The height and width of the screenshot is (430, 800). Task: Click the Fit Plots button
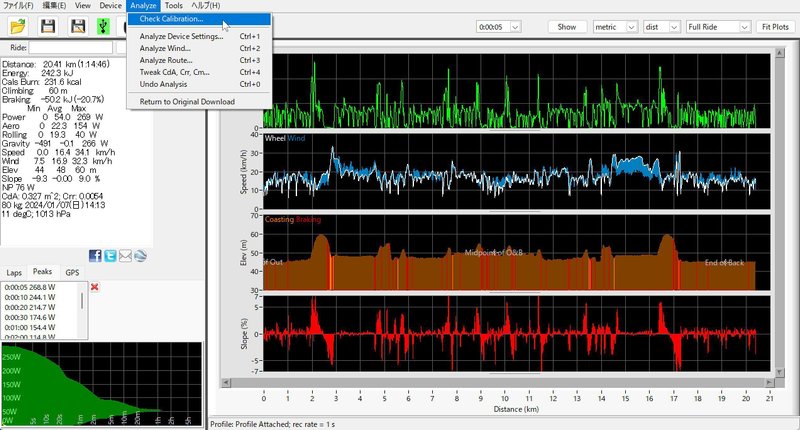[x=775, y=27]
